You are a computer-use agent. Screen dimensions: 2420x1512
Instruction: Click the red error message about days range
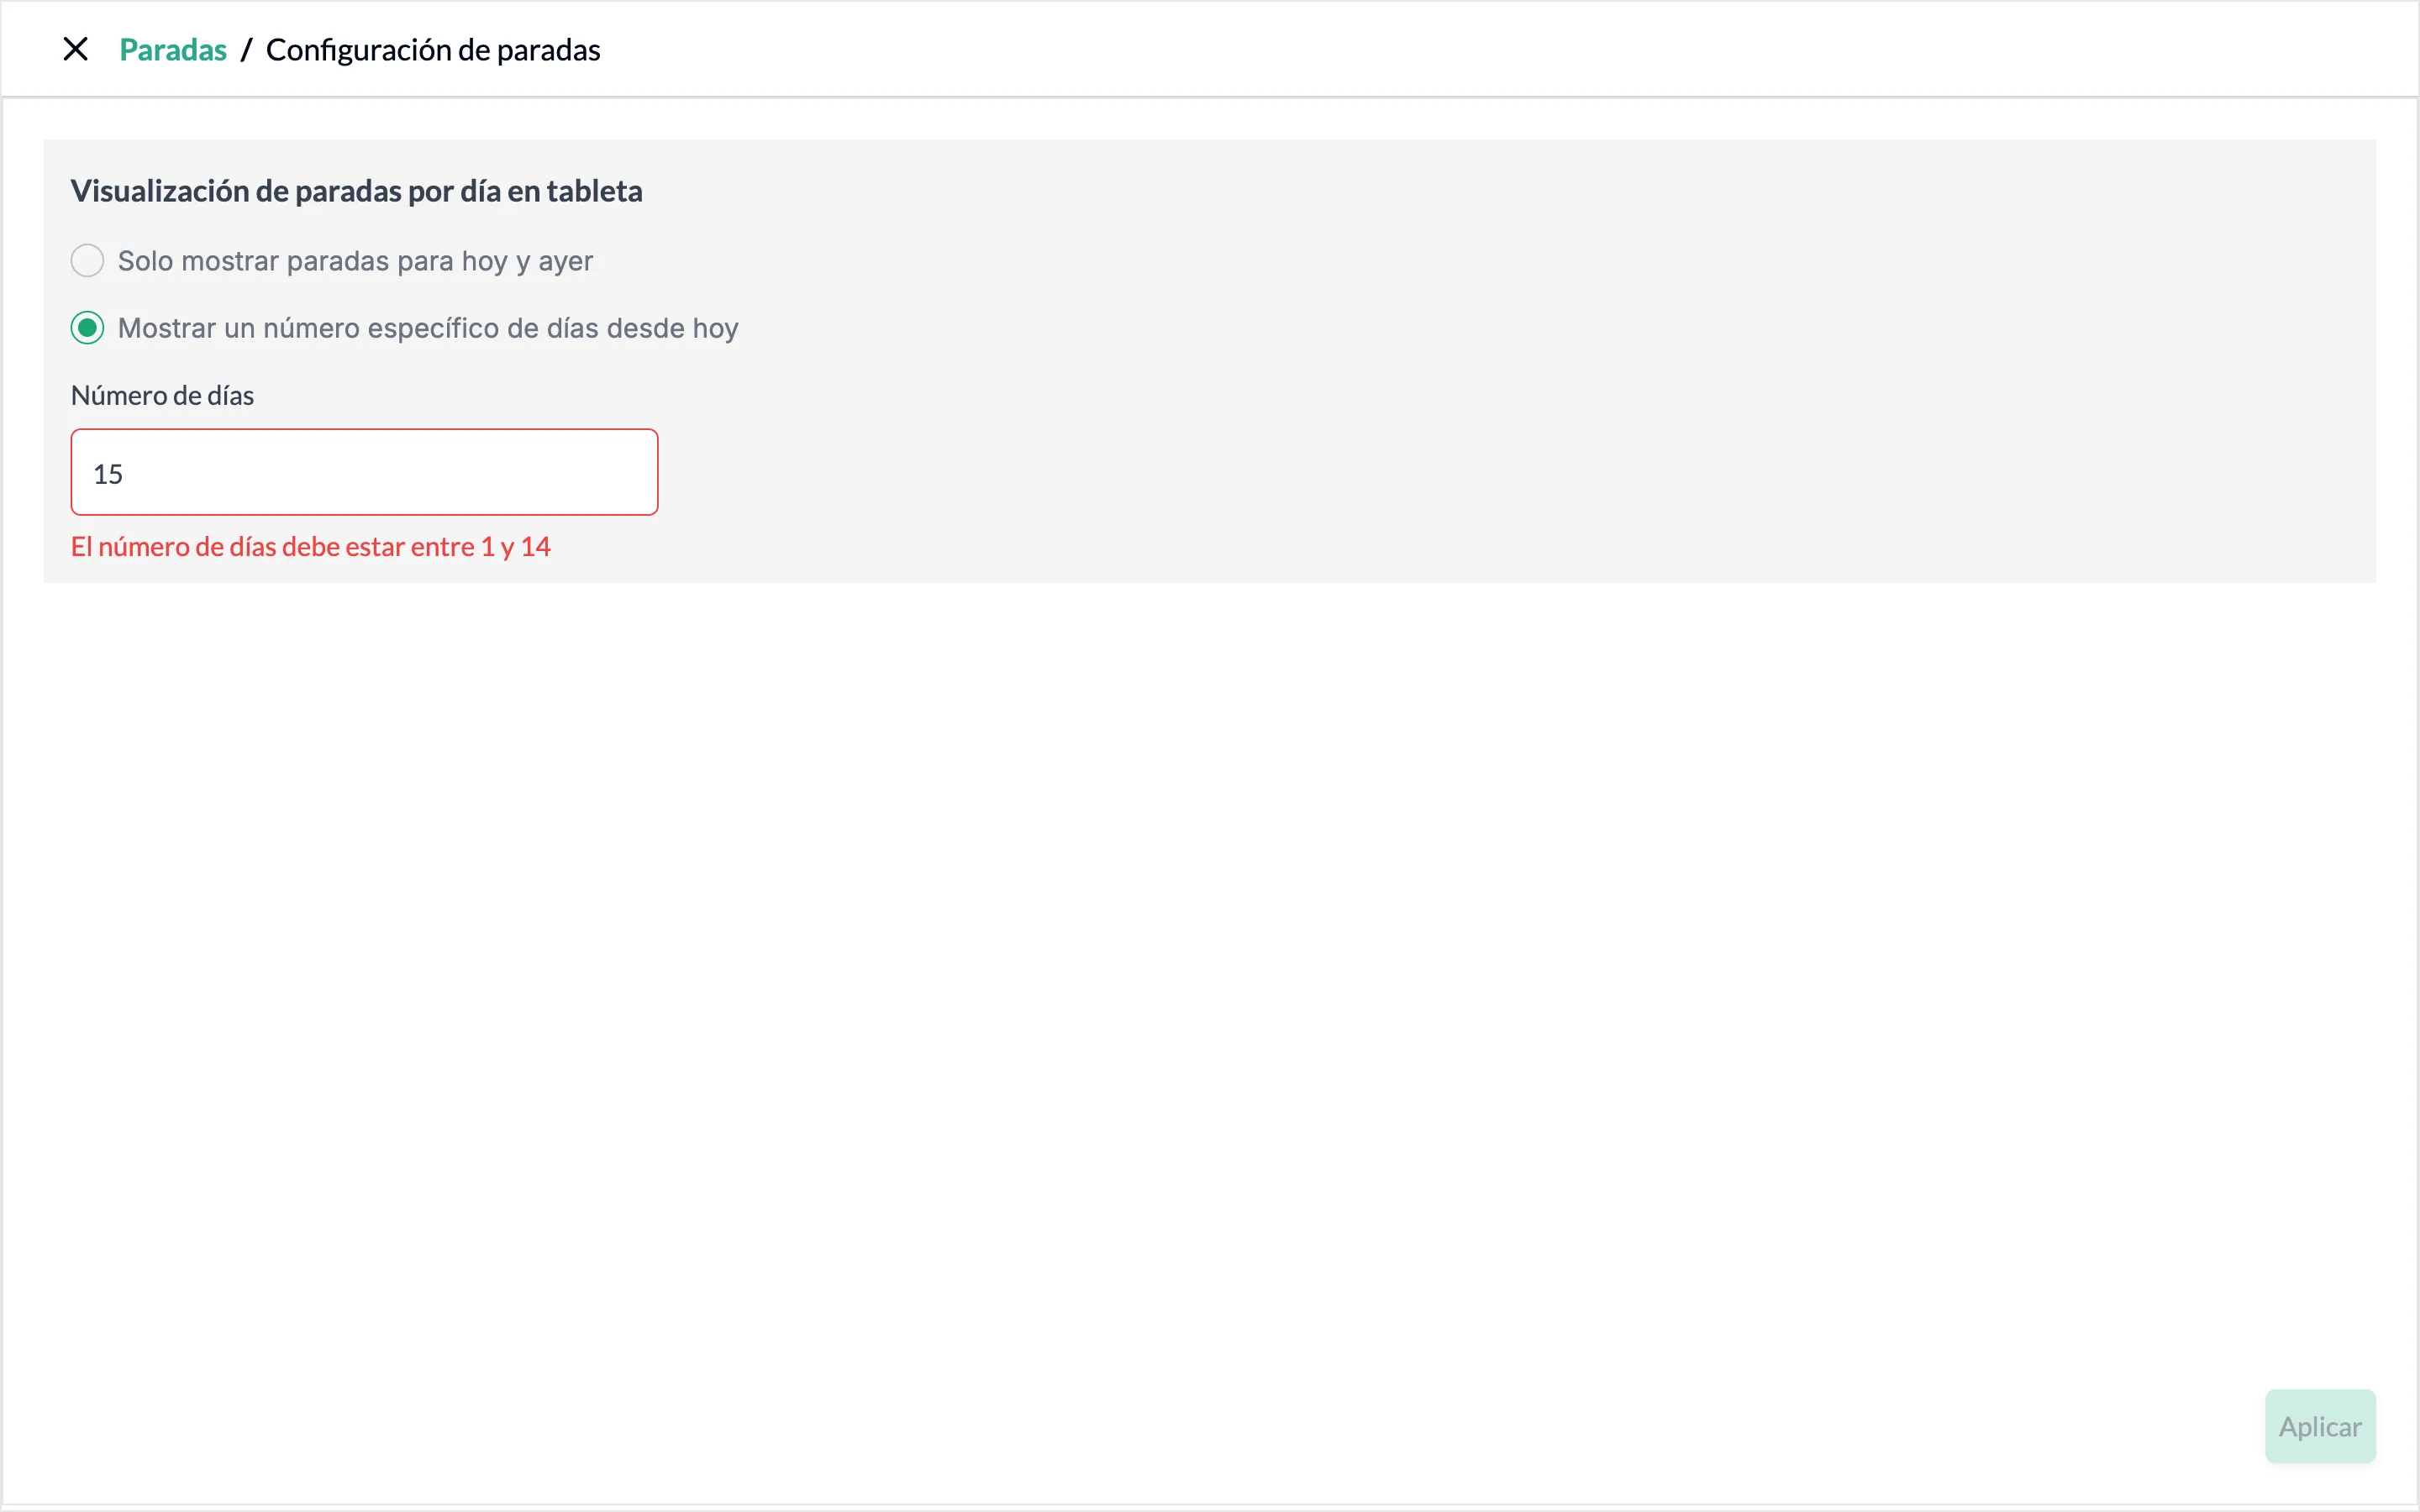310,547
